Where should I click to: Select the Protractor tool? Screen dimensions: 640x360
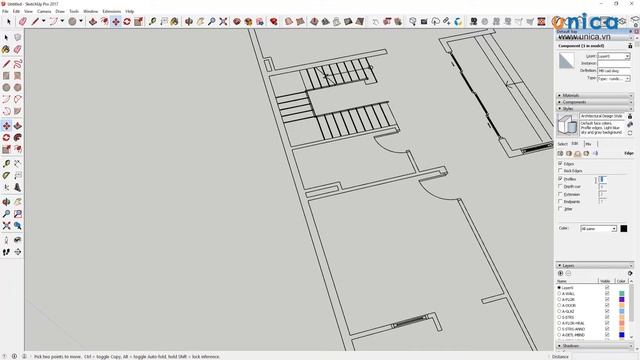(6, 176)
